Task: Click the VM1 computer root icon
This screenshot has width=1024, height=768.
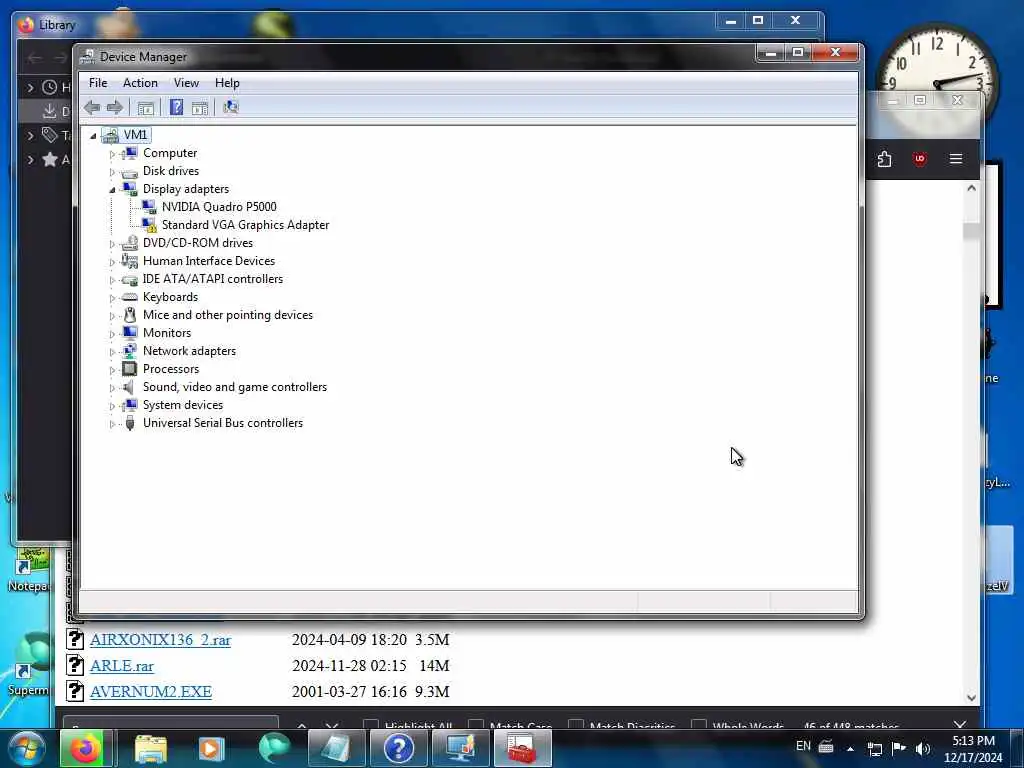Action: coord(110,135)
